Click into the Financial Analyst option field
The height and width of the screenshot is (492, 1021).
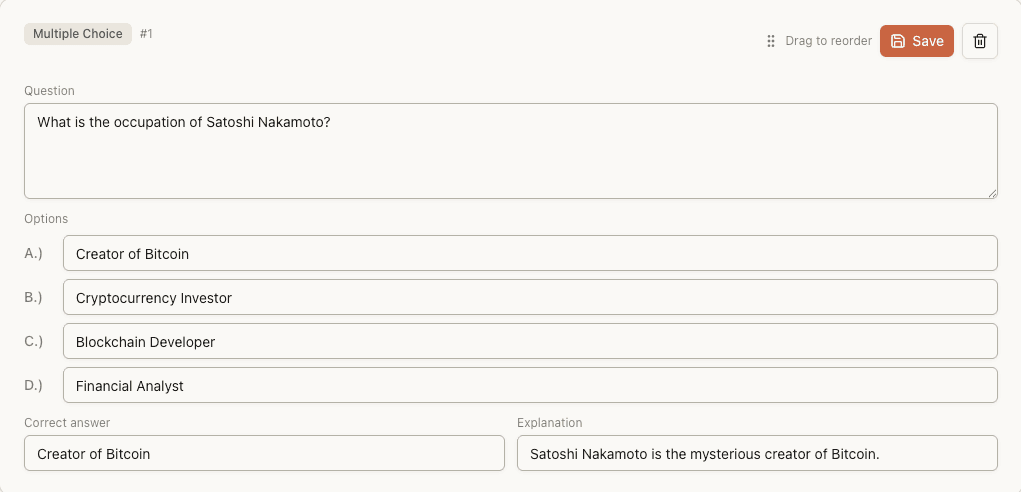click(x=530, y=386)
